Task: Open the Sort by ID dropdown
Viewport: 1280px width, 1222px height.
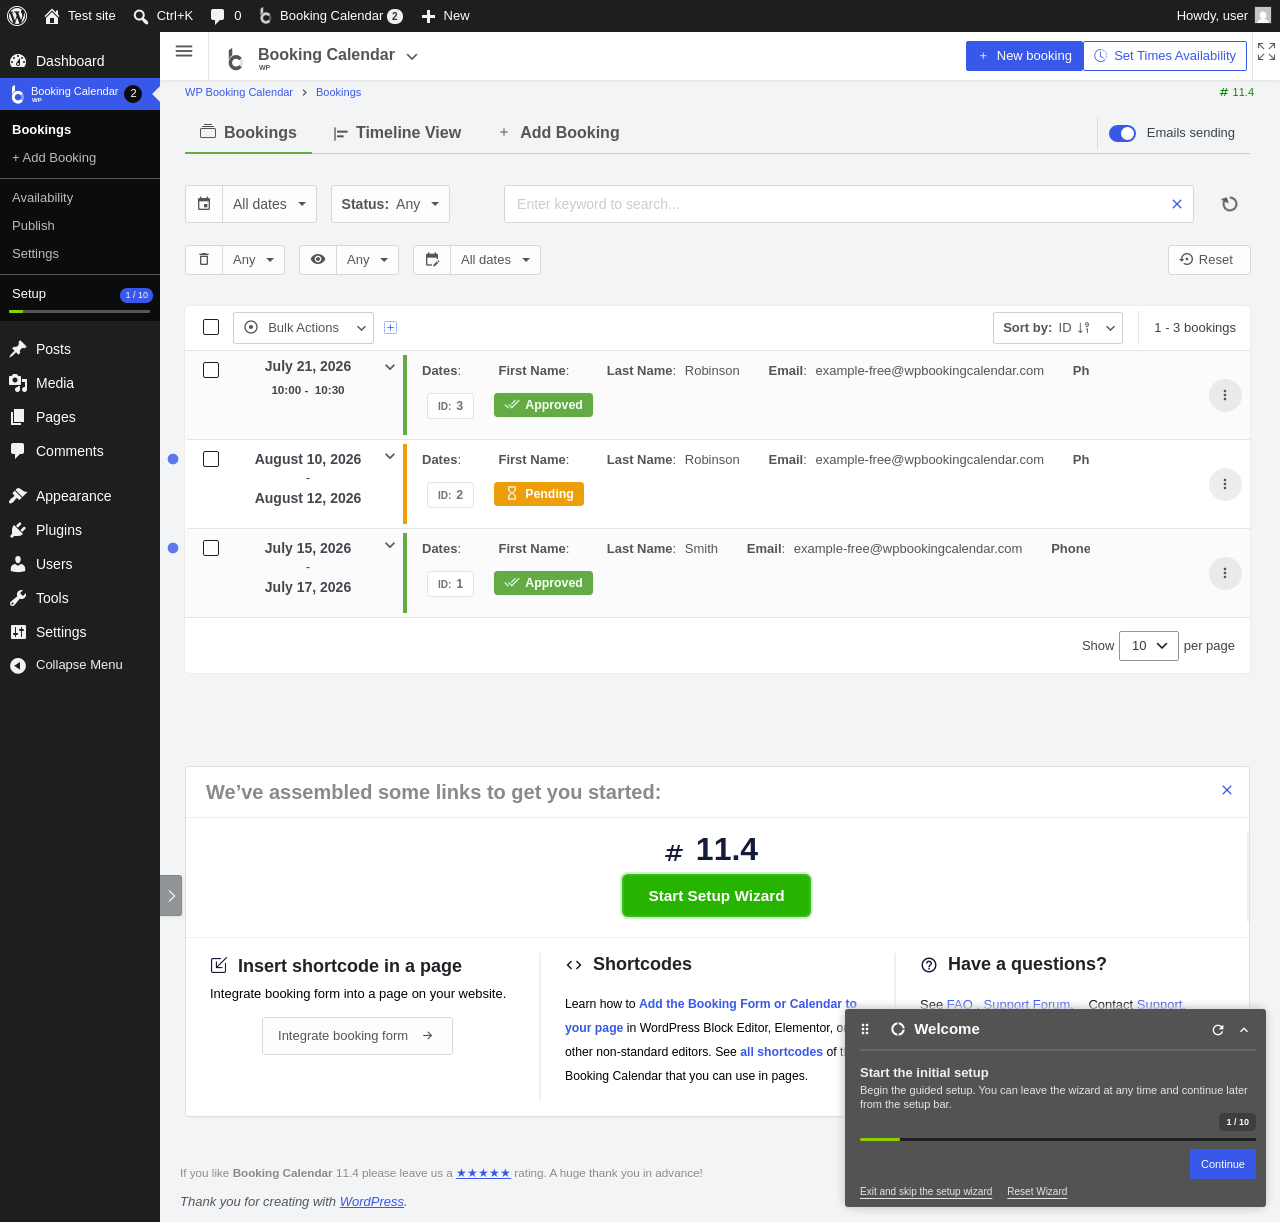Action: pos(1057,328)
